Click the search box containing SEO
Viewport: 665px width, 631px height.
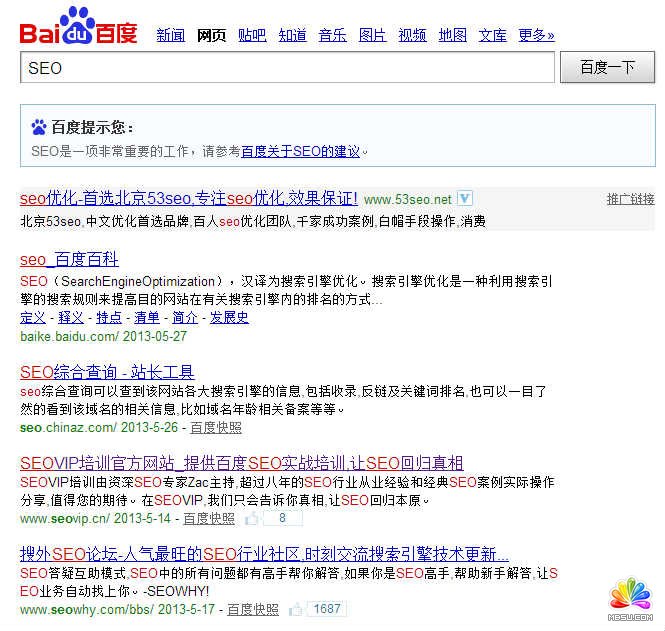287,68
